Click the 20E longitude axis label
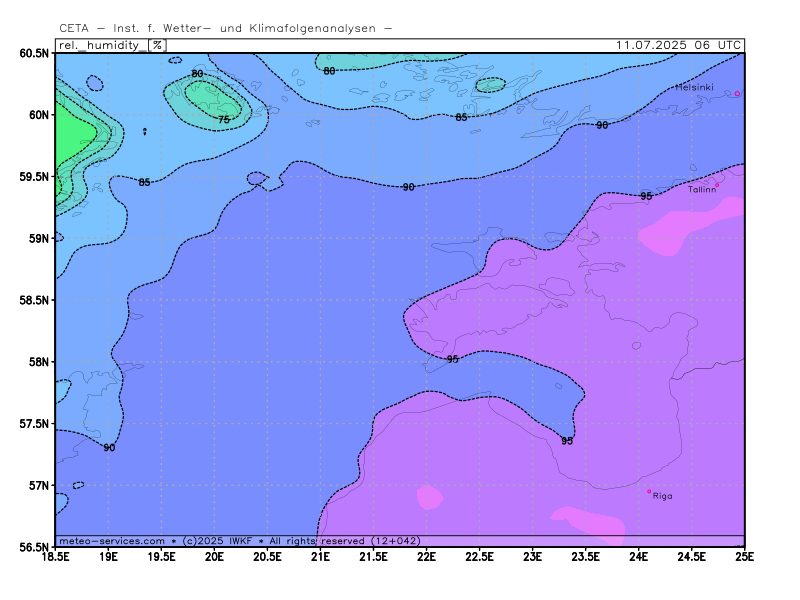Screen dimensions: 800x600 pos(215,557)
